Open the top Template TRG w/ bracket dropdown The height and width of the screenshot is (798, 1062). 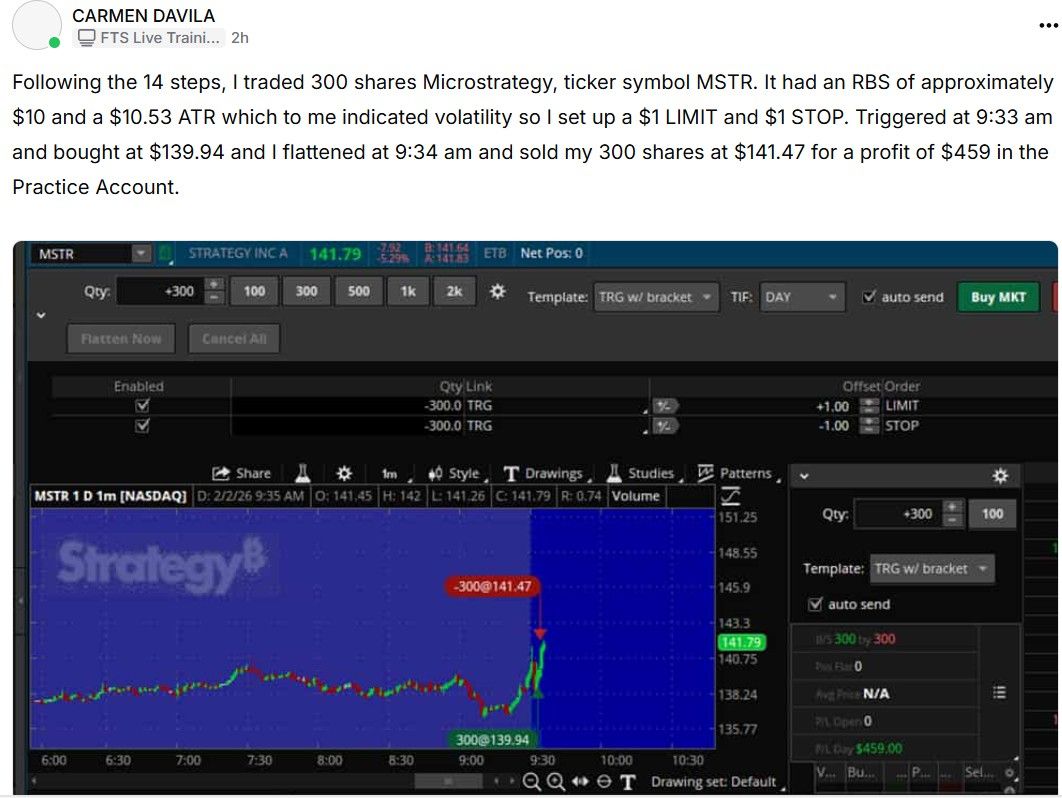655,297
